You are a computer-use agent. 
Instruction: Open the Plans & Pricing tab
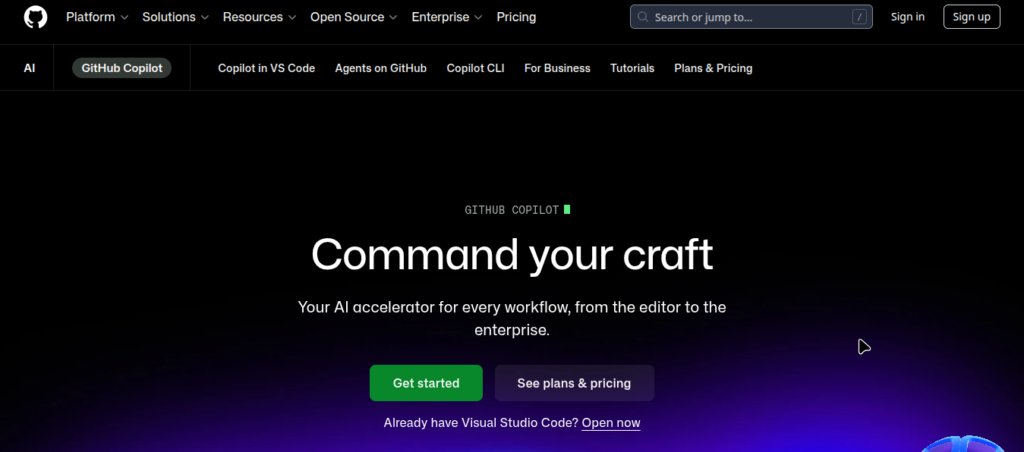[x=713, y=68]
